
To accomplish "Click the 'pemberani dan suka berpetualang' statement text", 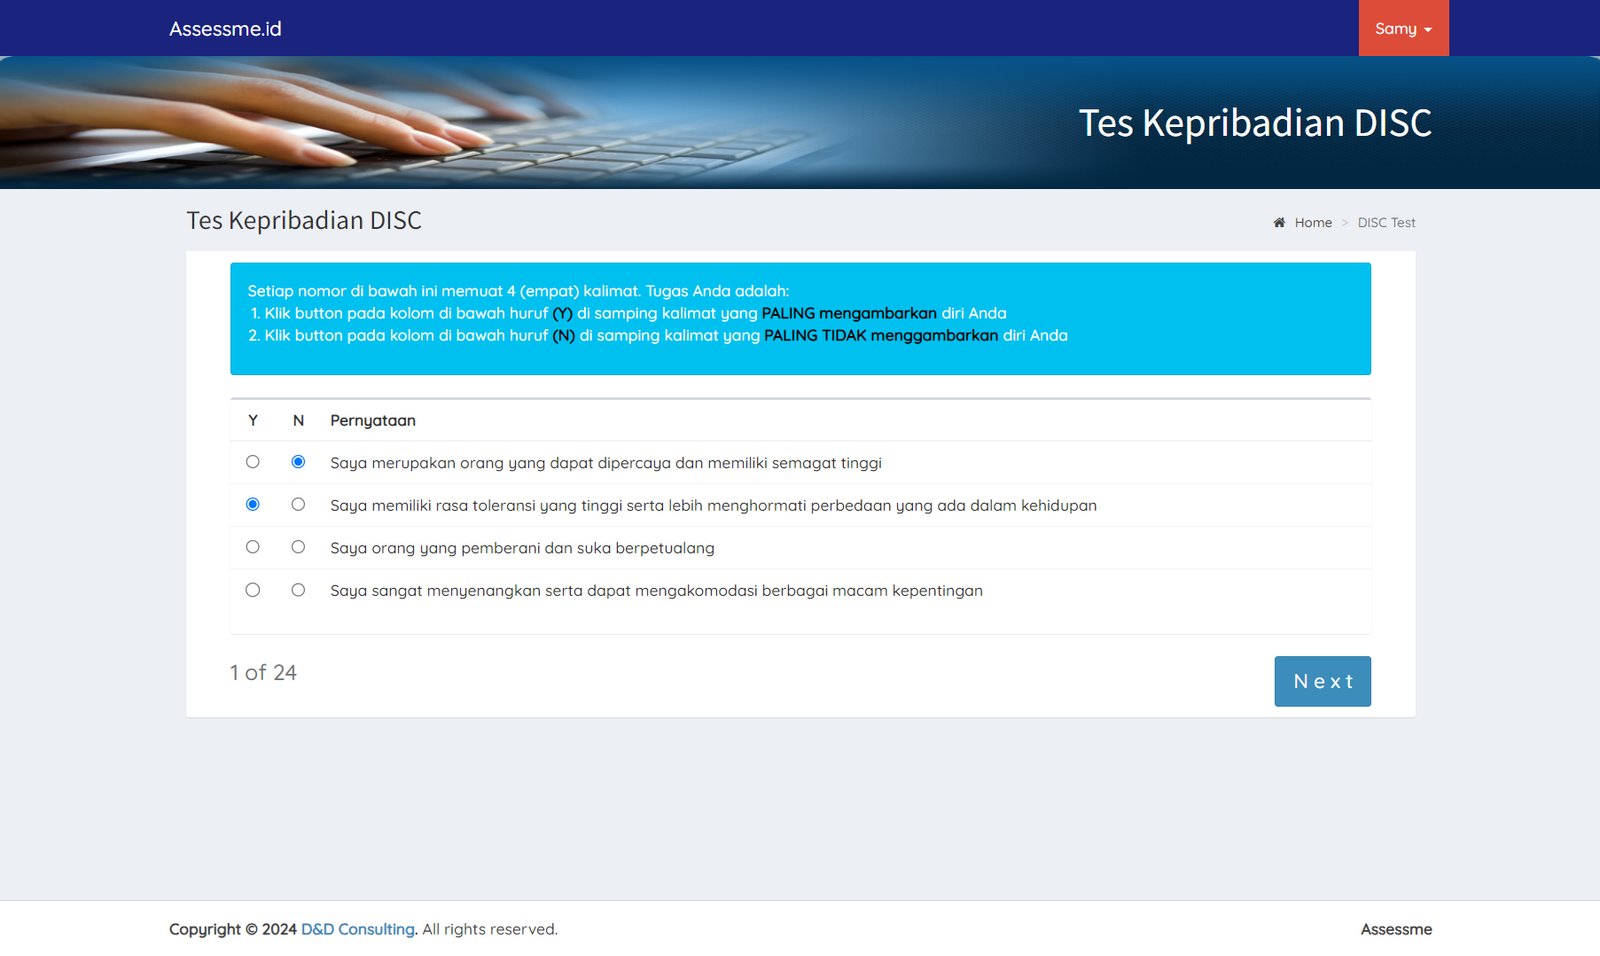I will coord(522,548).
